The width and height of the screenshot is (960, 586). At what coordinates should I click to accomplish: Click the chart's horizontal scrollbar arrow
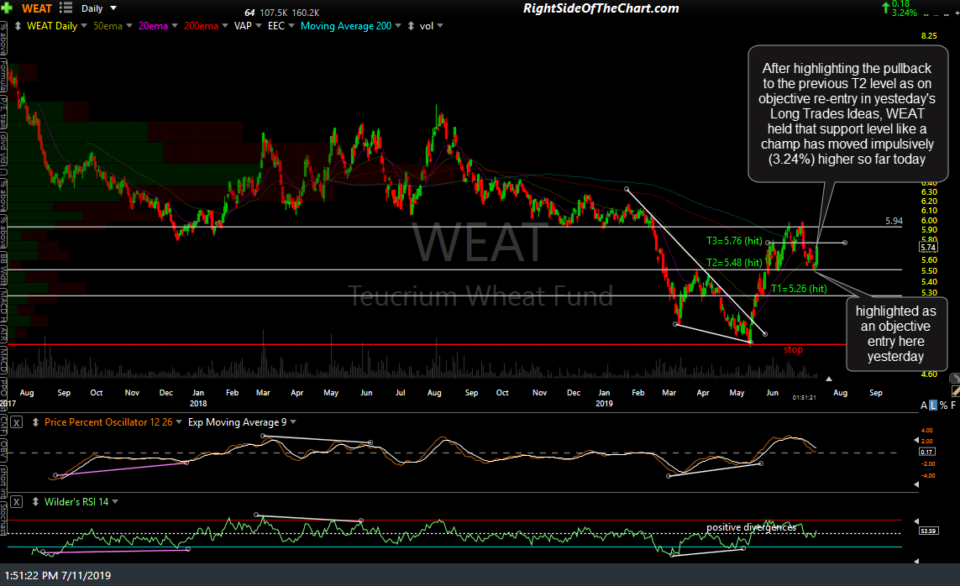(x=829, y=379)
